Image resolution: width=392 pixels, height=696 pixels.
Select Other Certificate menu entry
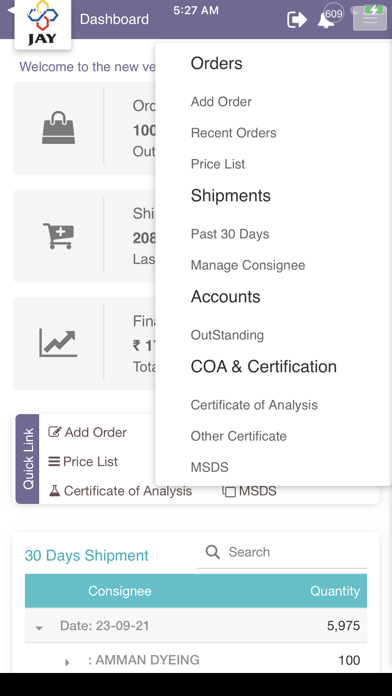pos(238,436)
